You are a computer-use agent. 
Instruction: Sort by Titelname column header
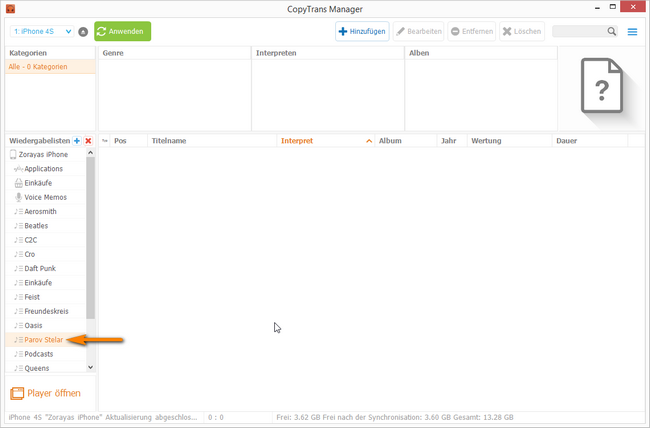coord(212,141)
